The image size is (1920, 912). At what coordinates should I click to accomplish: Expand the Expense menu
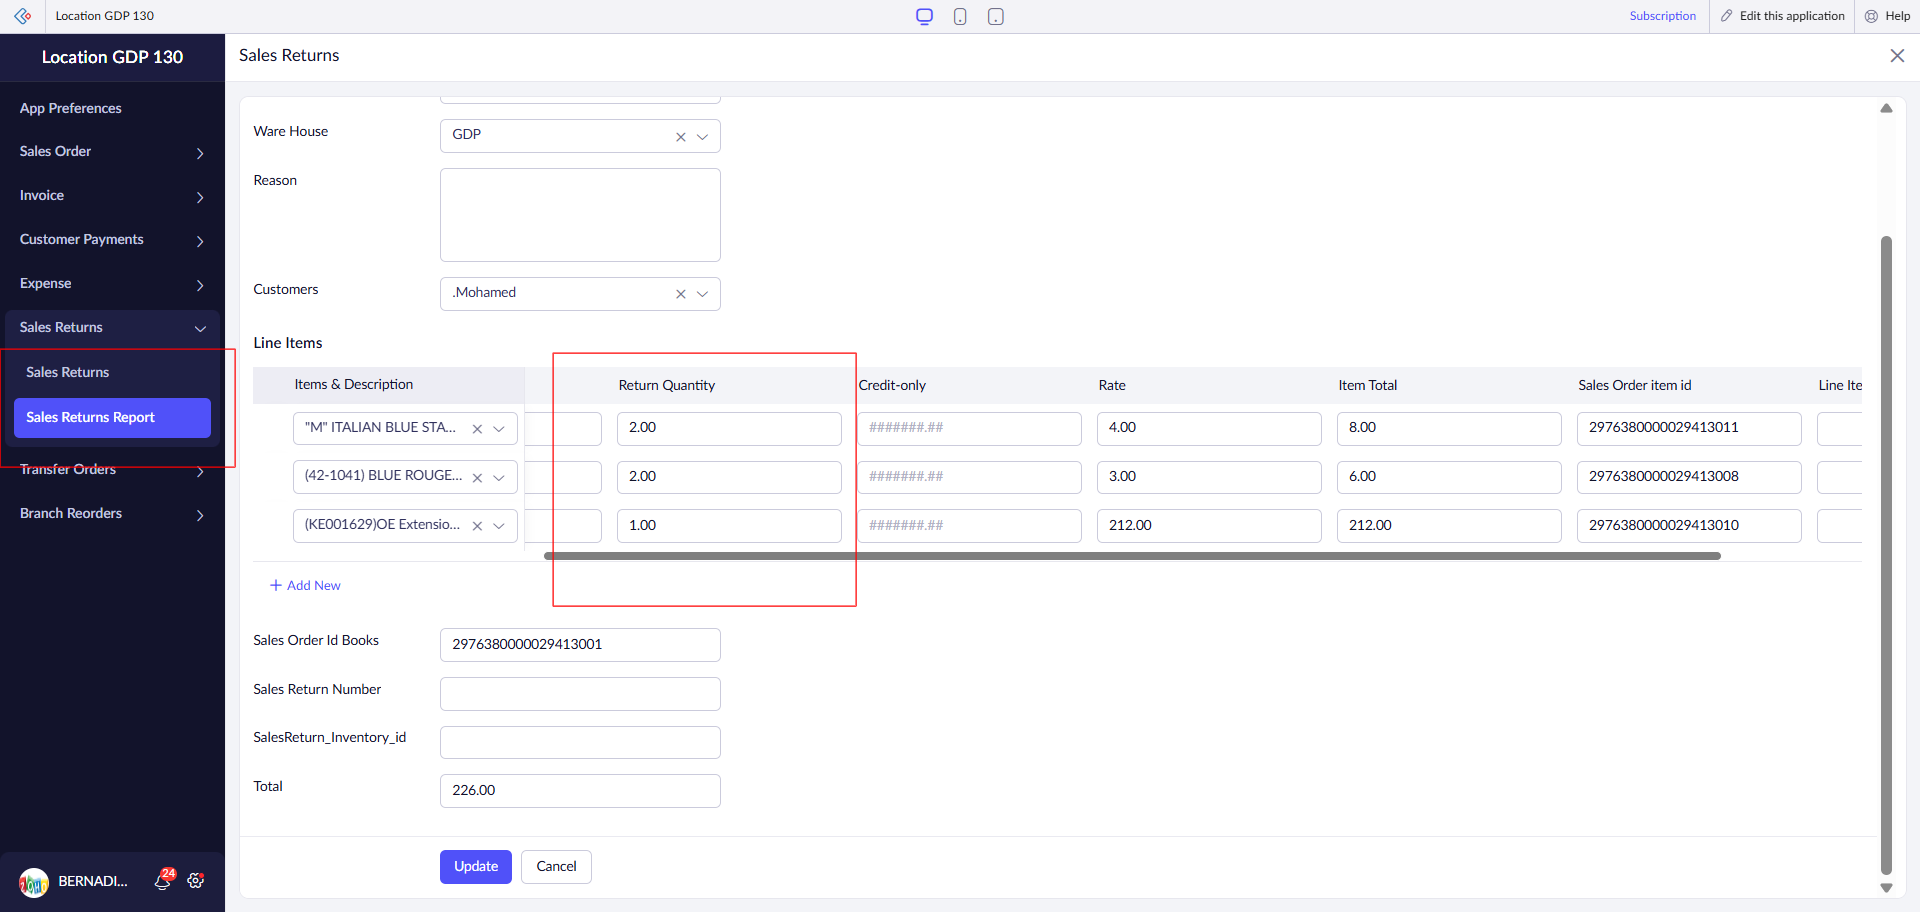click(x=112, y=284)
